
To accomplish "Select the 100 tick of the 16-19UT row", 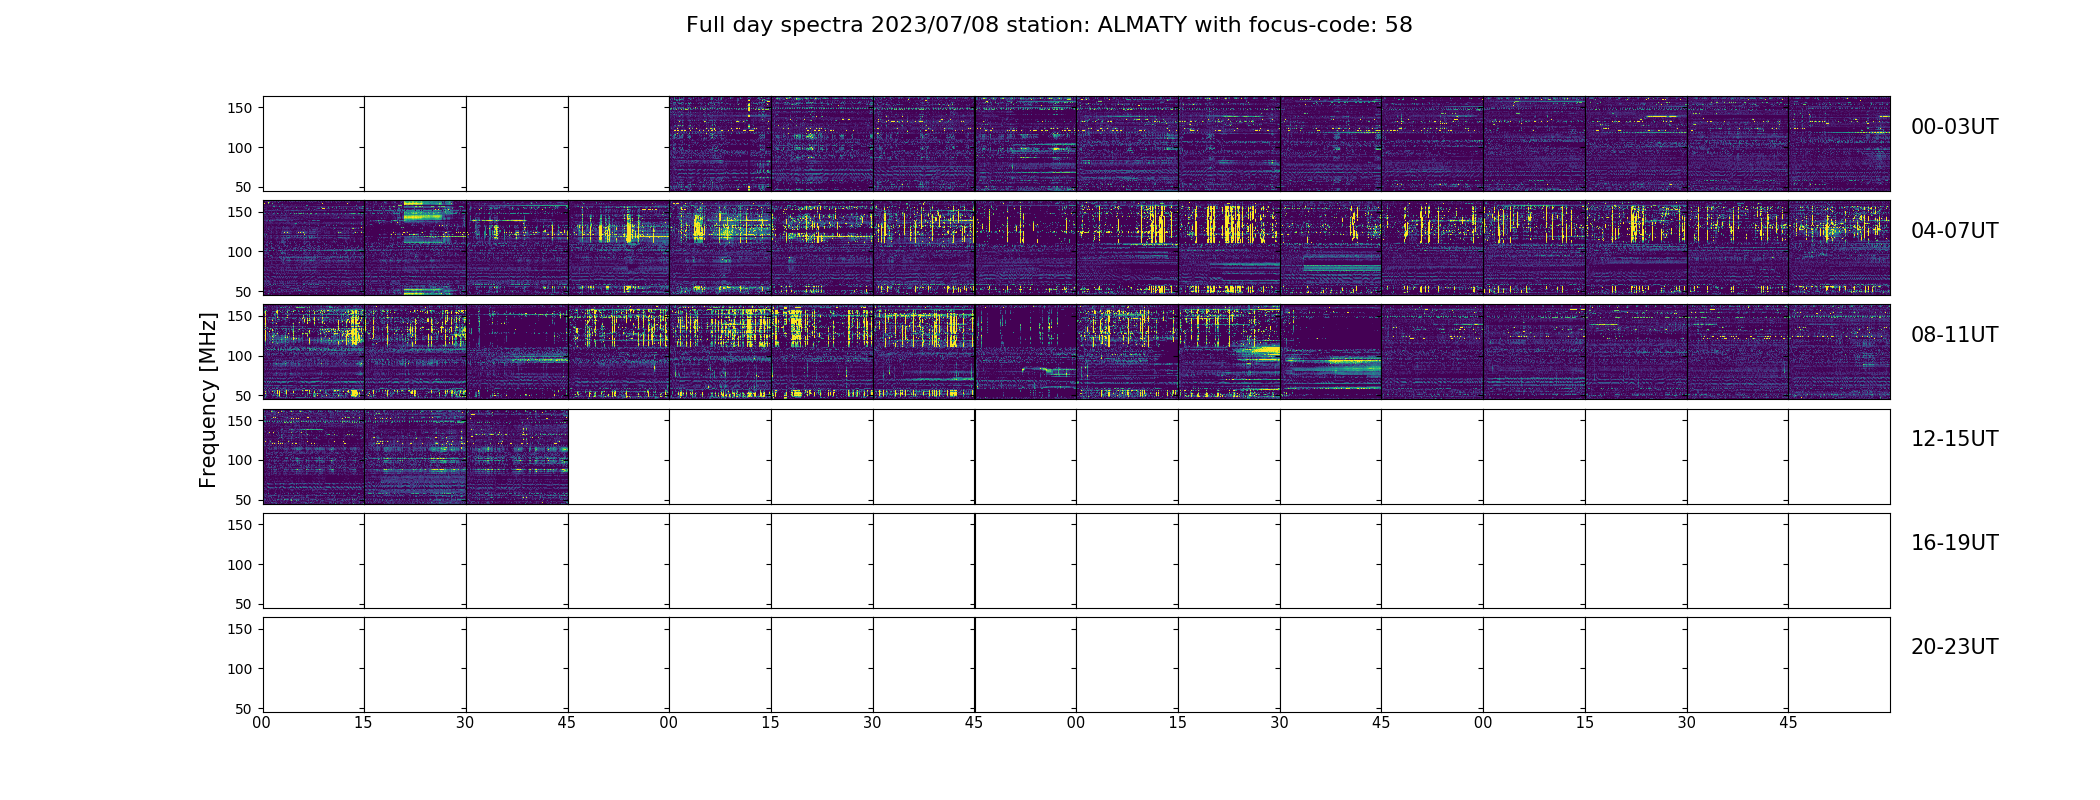I will pyautogui.click(x=240, y=565).
